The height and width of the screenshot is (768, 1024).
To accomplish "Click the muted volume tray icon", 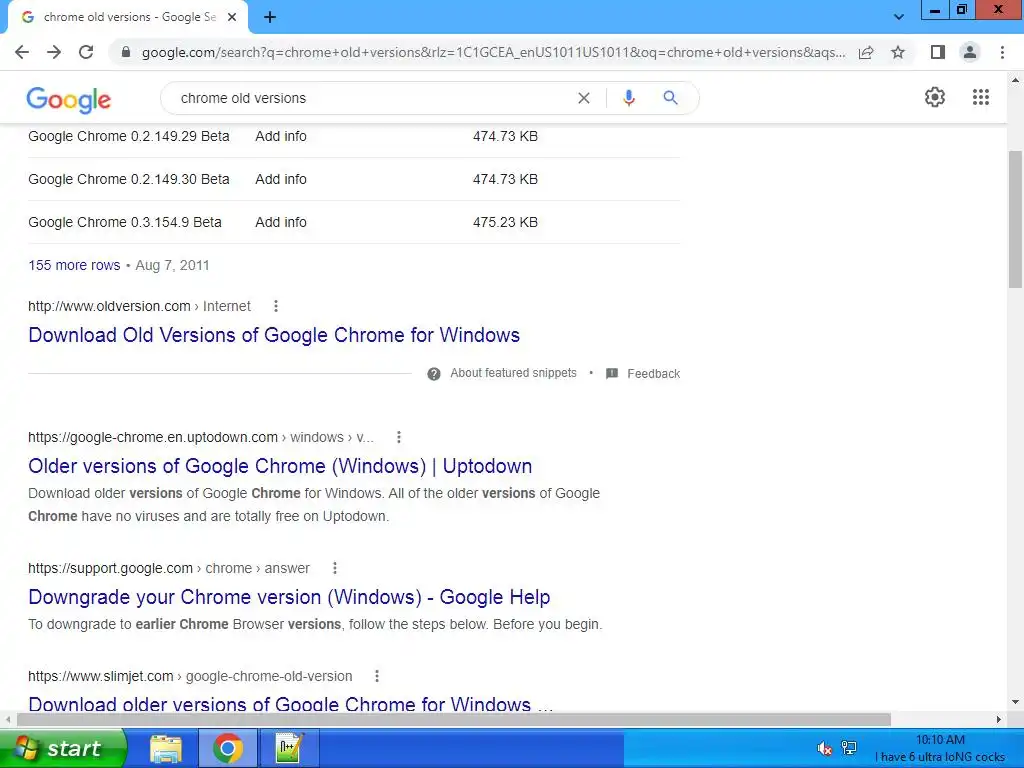I will (825, 748).
